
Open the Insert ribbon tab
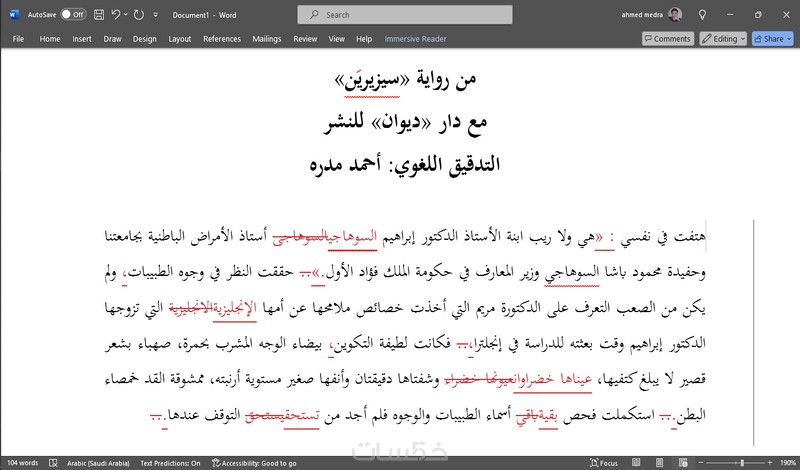tap(82, 39)
